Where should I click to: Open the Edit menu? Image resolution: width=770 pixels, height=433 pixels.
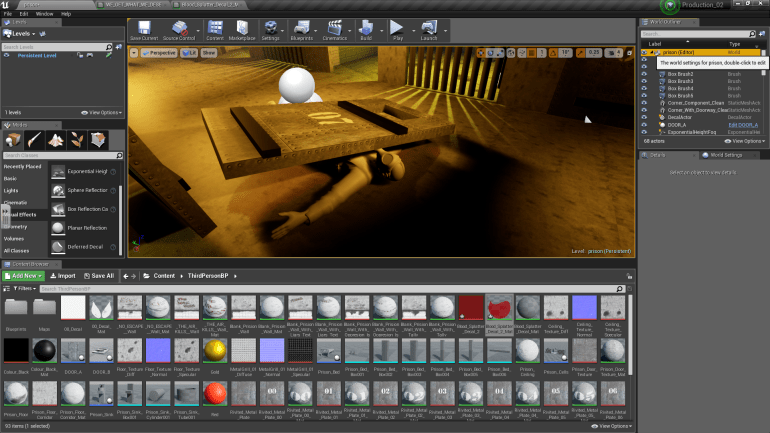click(24, 14)
